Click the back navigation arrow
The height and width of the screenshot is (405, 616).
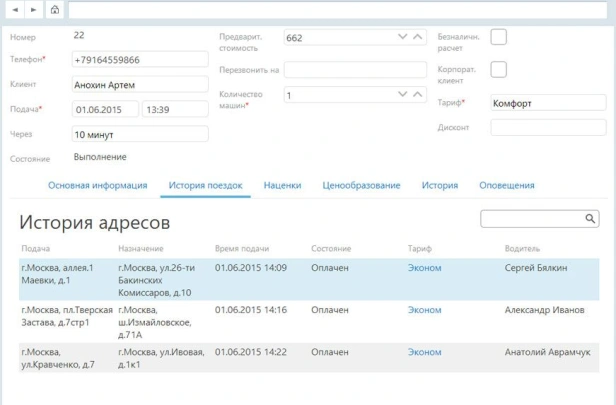(16, 10)
